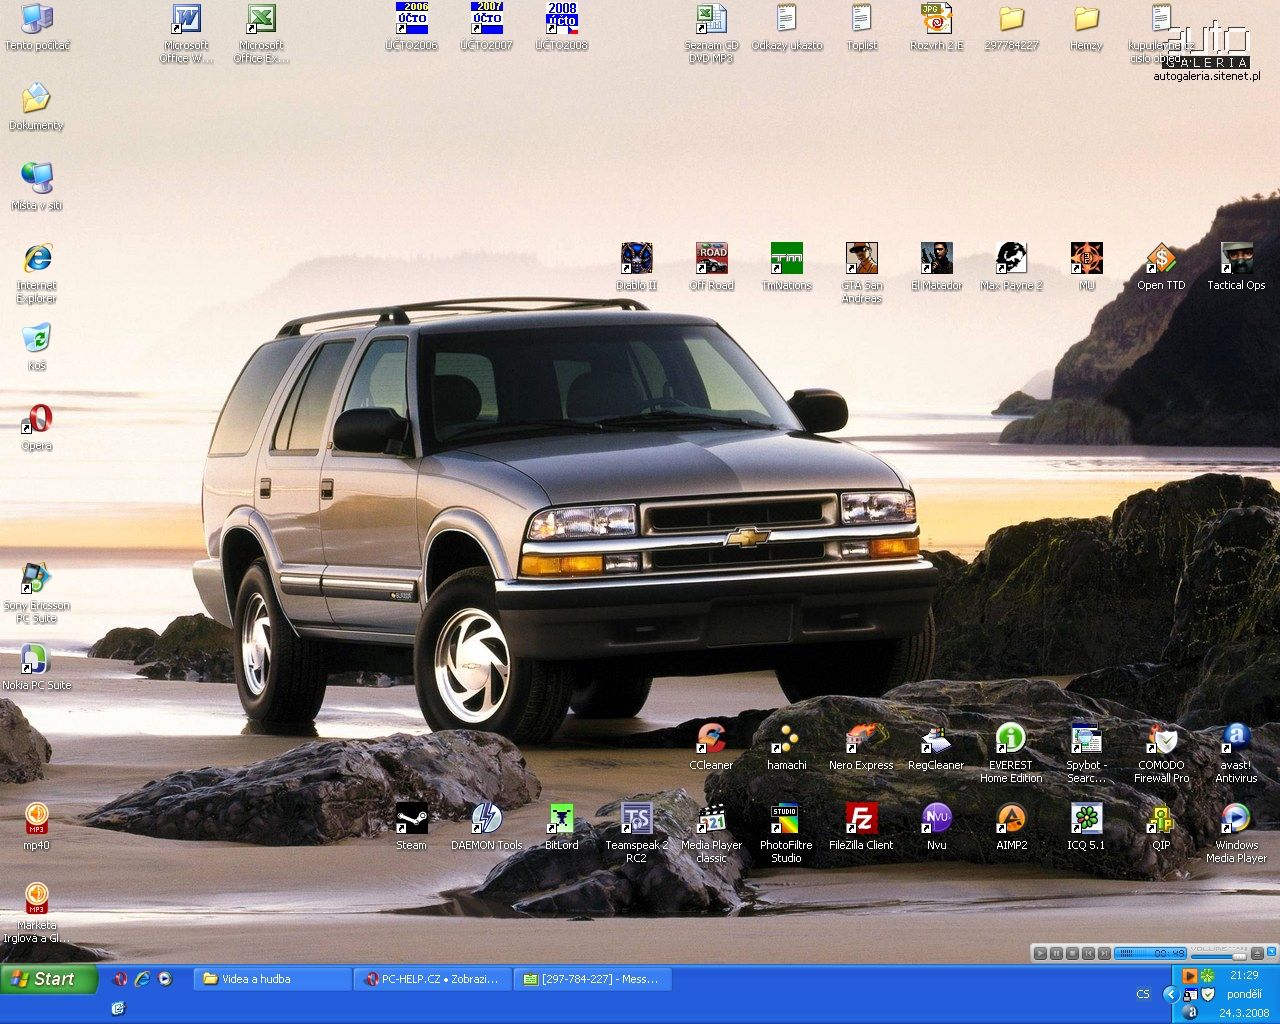This screenshot has width=1280, height=1024.
Task: Launch Opera browser from the desktop
Action: tap(37, 419)
